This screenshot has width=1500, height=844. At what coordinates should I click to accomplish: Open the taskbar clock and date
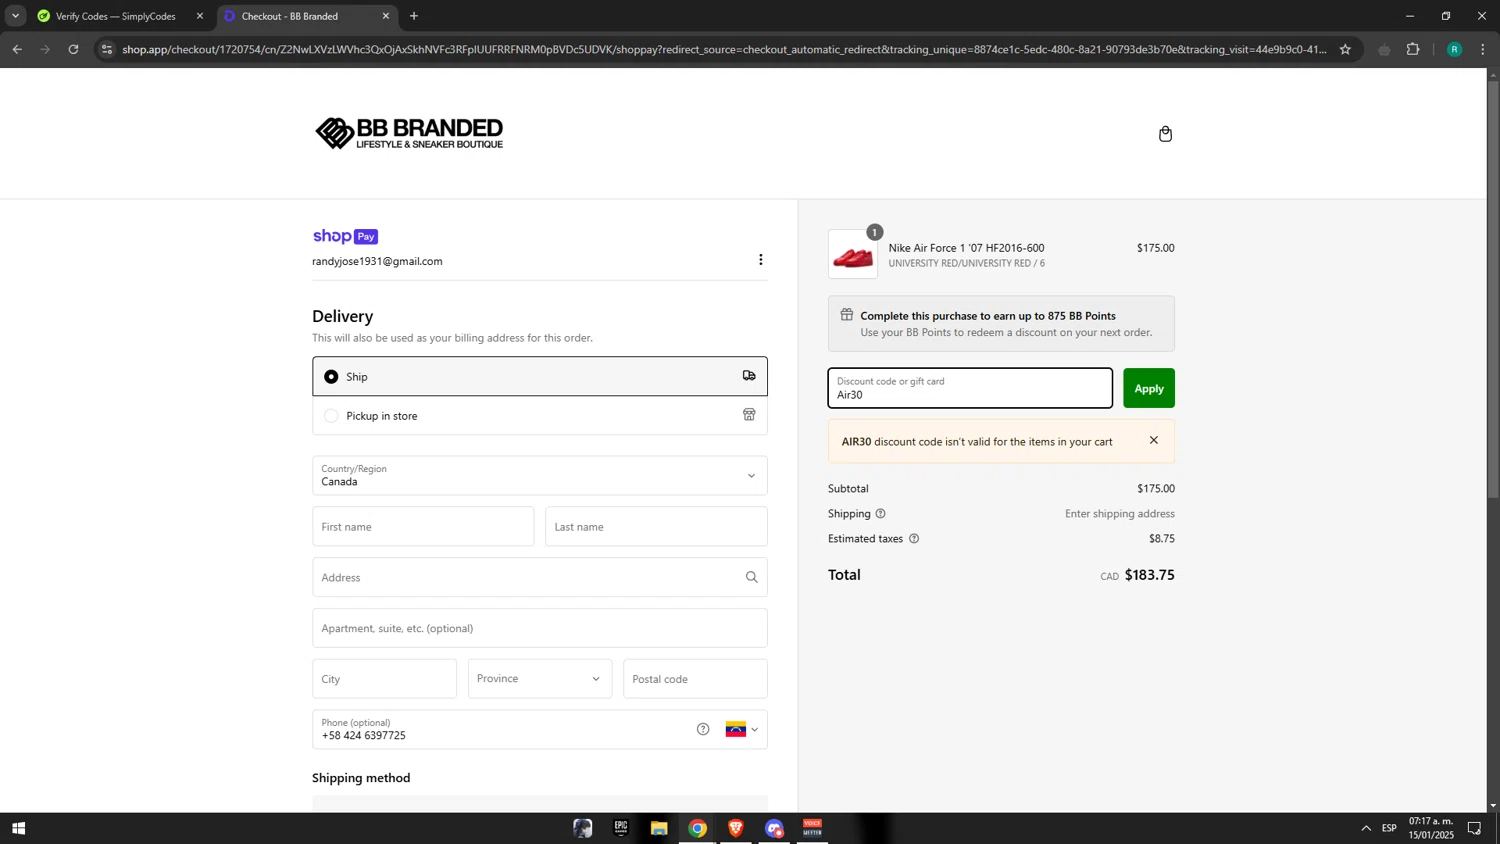point(1431,828)
